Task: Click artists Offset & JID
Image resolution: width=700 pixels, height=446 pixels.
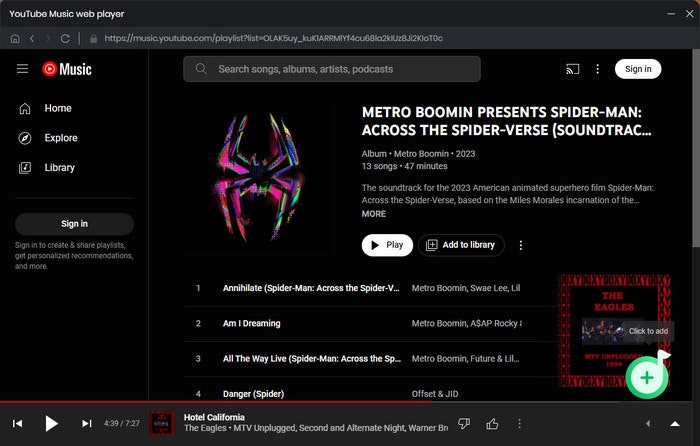Action: [435, 394]
